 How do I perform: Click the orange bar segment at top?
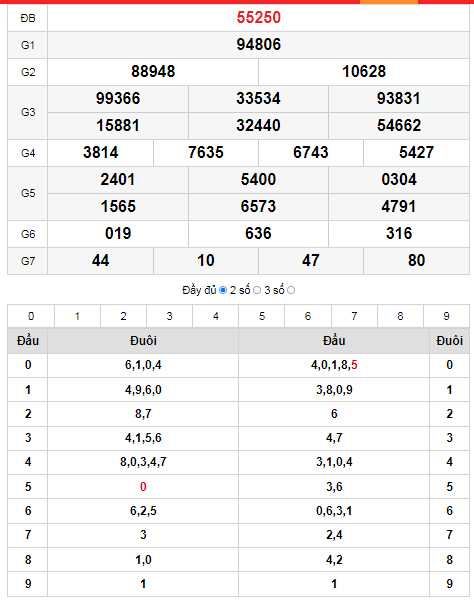389,2
